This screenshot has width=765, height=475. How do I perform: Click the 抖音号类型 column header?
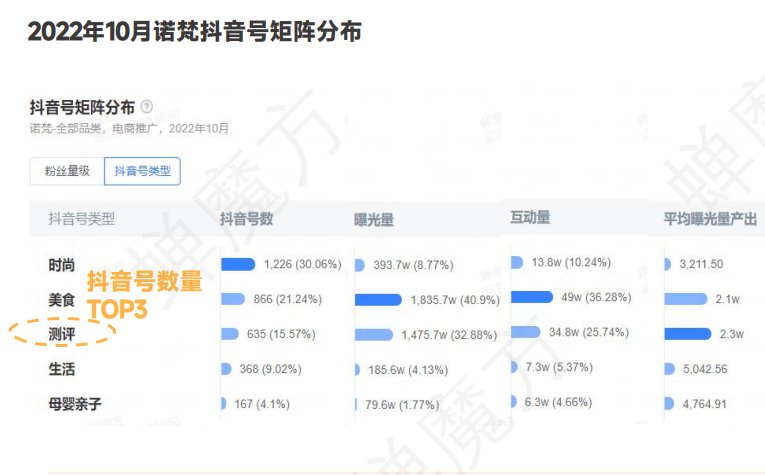pos(81,219)
